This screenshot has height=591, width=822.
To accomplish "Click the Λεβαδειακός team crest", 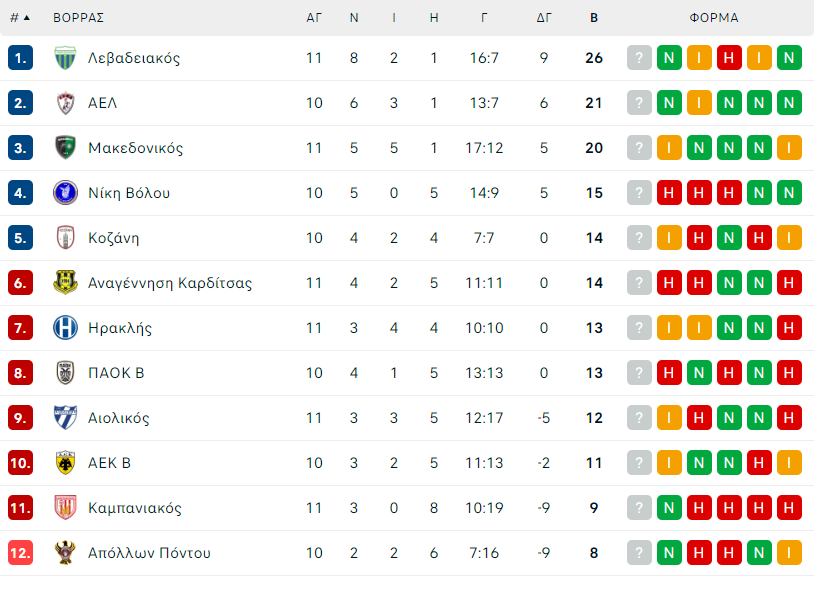I will 66,58.
